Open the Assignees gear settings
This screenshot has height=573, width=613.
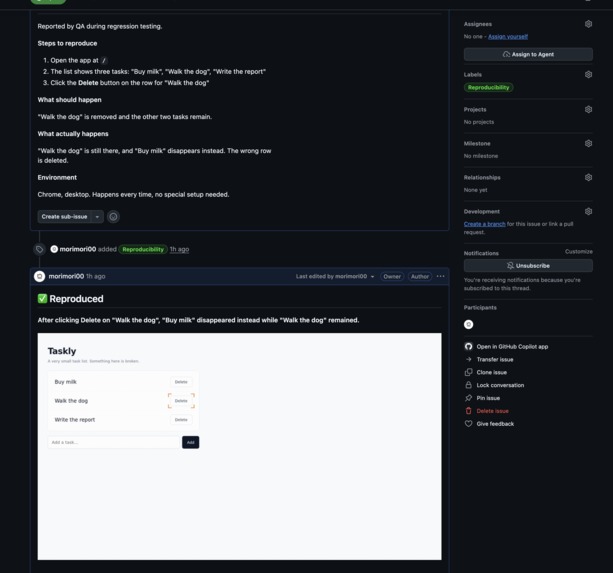point(588,24)
